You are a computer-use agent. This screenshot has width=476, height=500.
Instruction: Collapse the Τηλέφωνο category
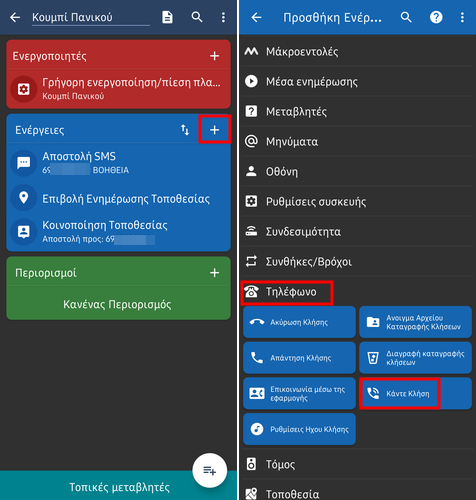tap(357, 292)
